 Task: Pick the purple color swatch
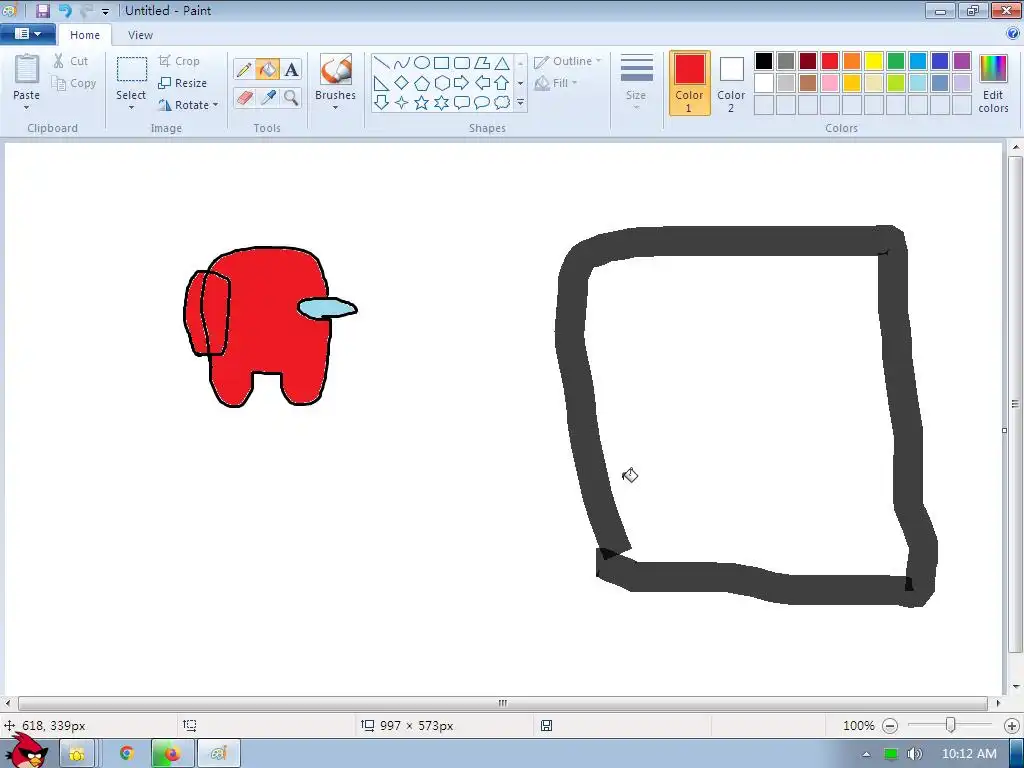pos(962,61)
